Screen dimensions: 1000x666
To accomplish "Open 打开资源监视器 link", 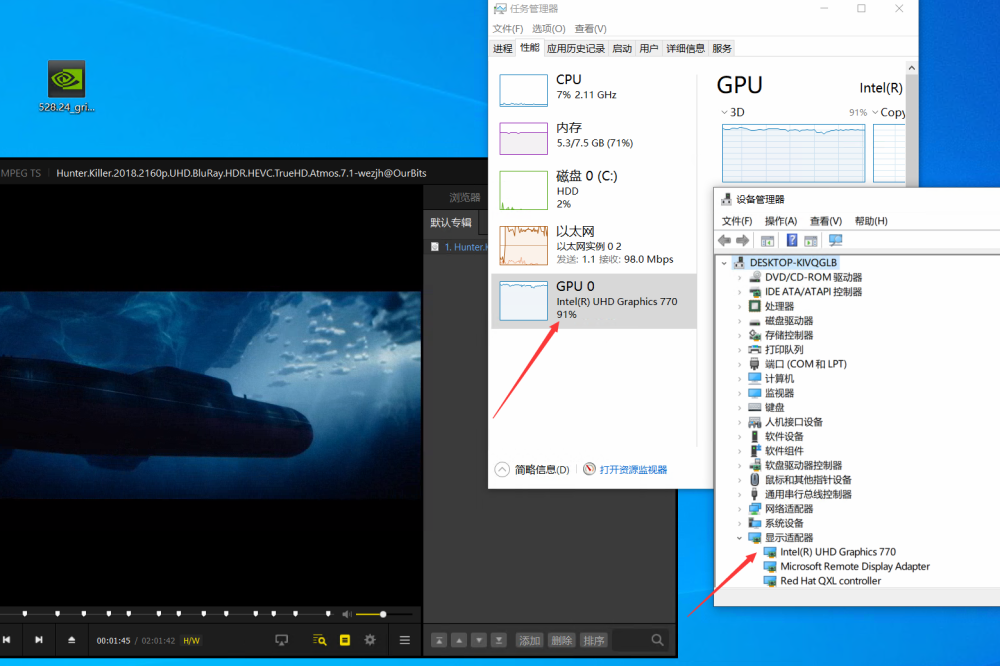I will [x=625, y=470].
